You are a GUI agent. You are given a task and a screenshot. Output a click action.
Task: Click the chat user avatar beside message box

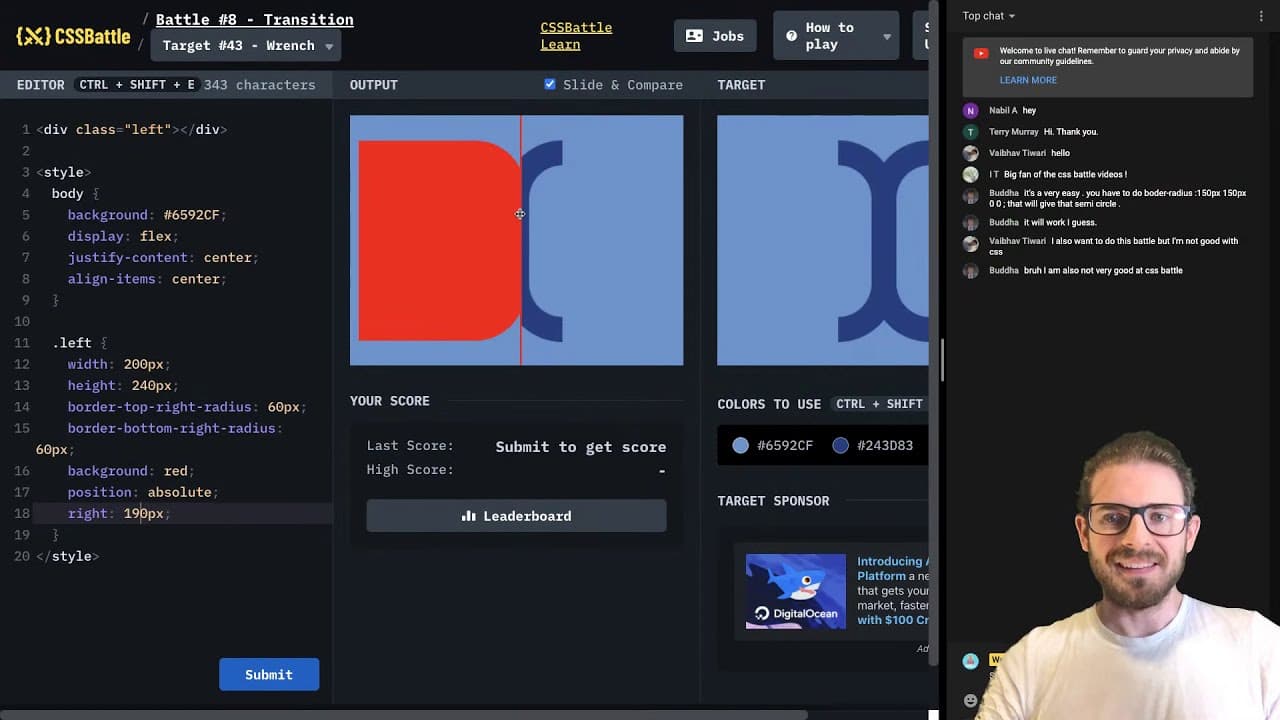click(x=970, y=661)
